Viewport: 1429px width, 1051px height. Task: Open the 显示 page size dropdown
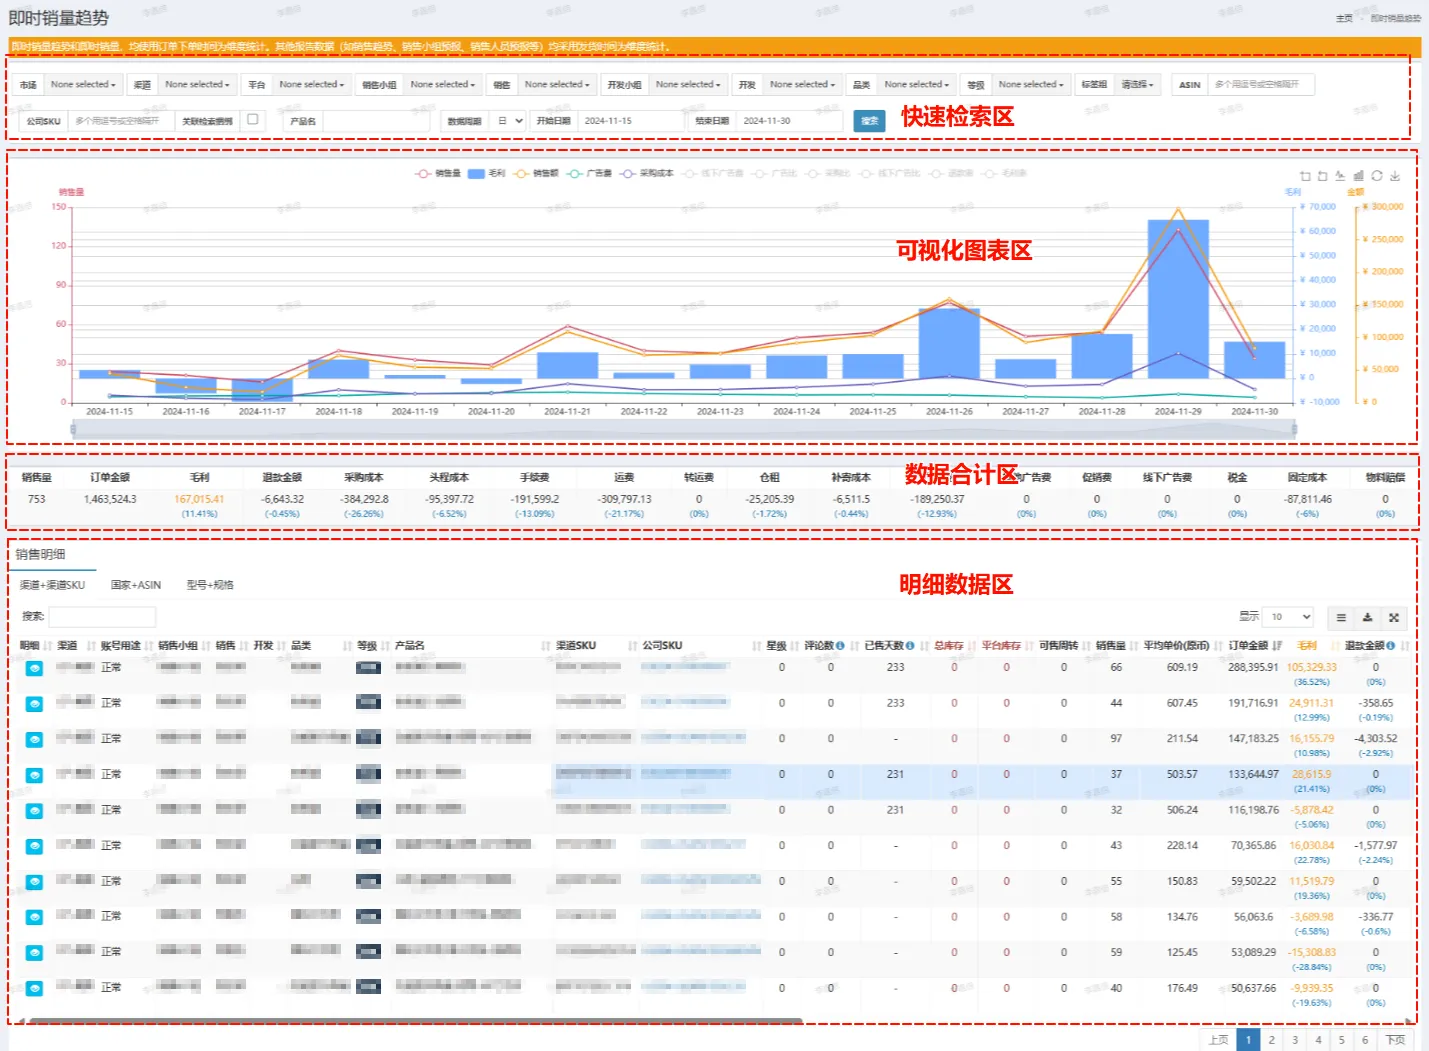[1288, 617]
